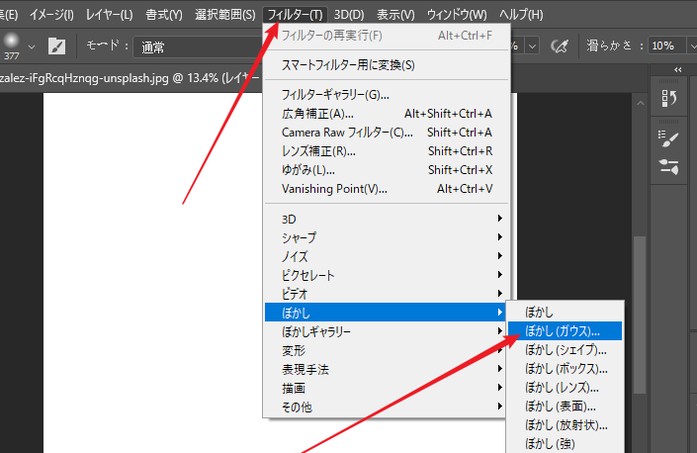This screenshot has width=697, height=453.
Task: Toggle pressure for opacity icon
Action: coord(559,45)
